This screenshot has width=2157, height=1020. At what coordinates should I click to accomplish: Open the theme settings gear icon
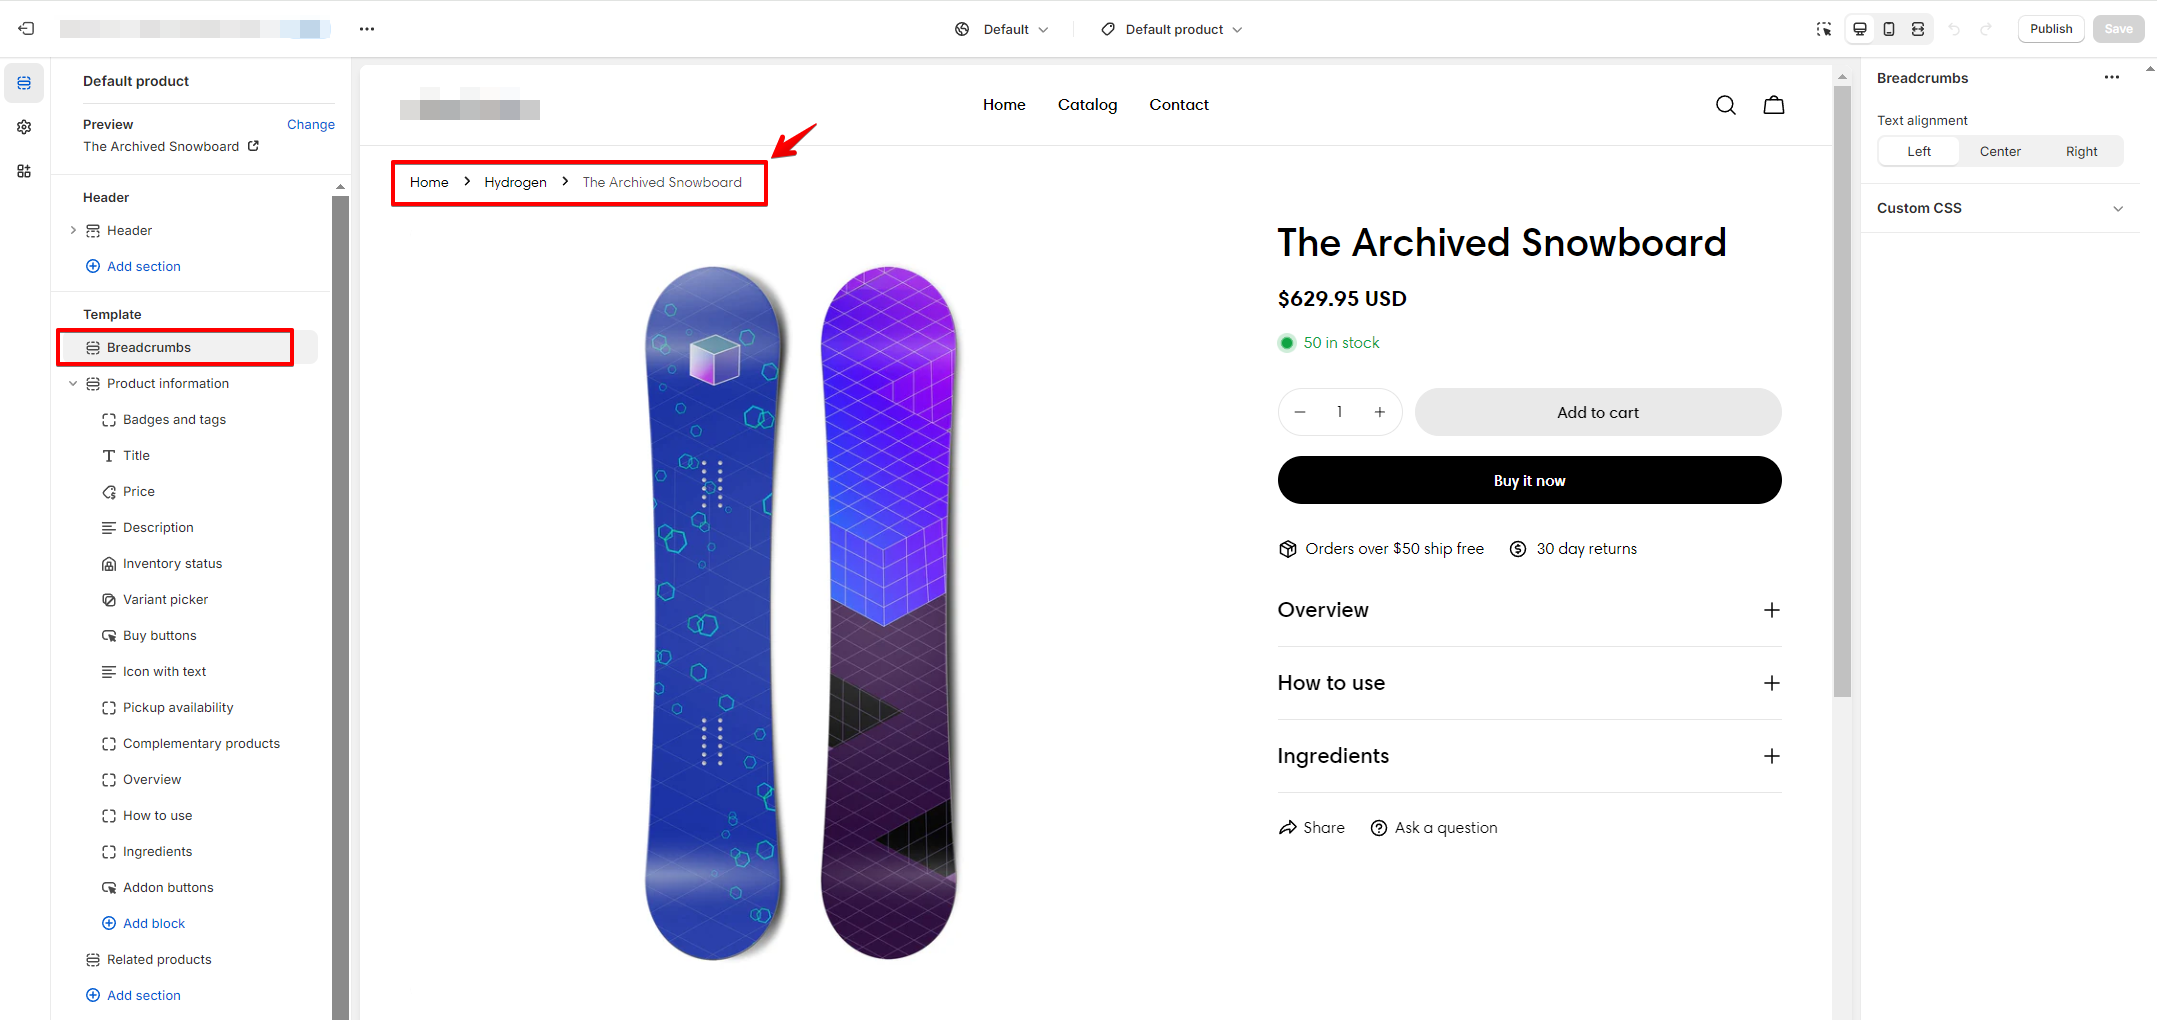[x=24, y=127]
